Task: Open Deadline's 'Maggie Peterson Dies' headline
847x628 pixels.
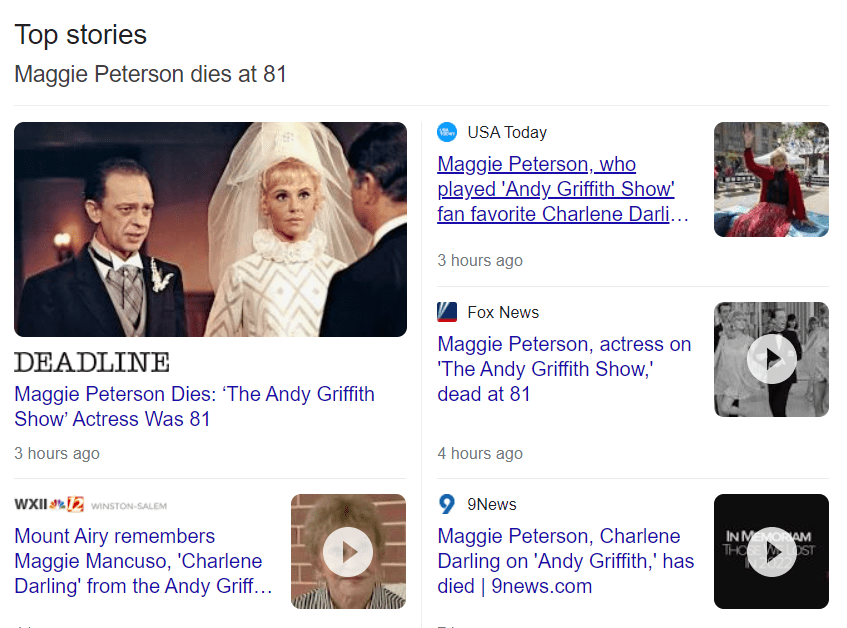Action: point(194,406)
